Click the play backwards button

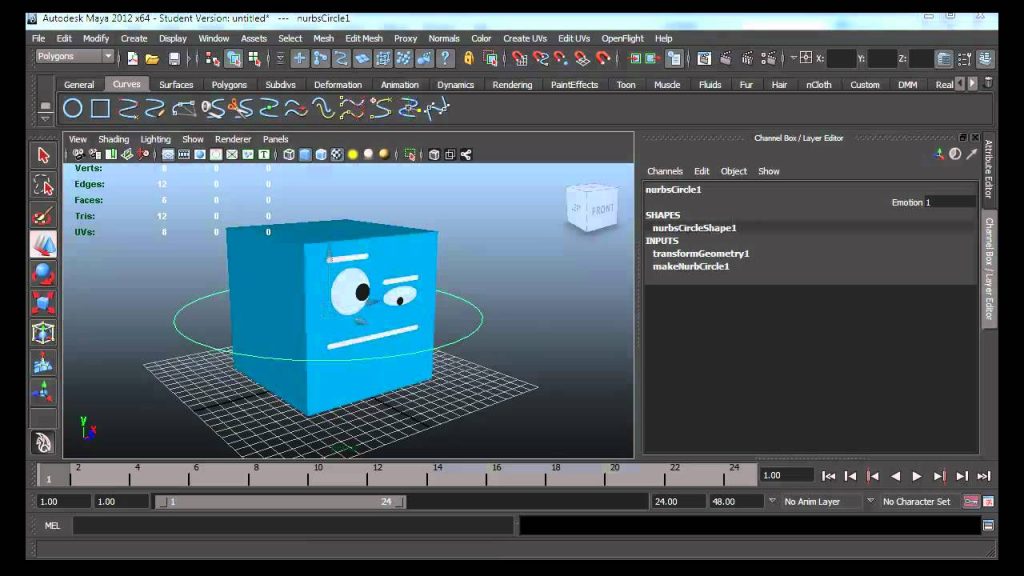pos(895,476)
